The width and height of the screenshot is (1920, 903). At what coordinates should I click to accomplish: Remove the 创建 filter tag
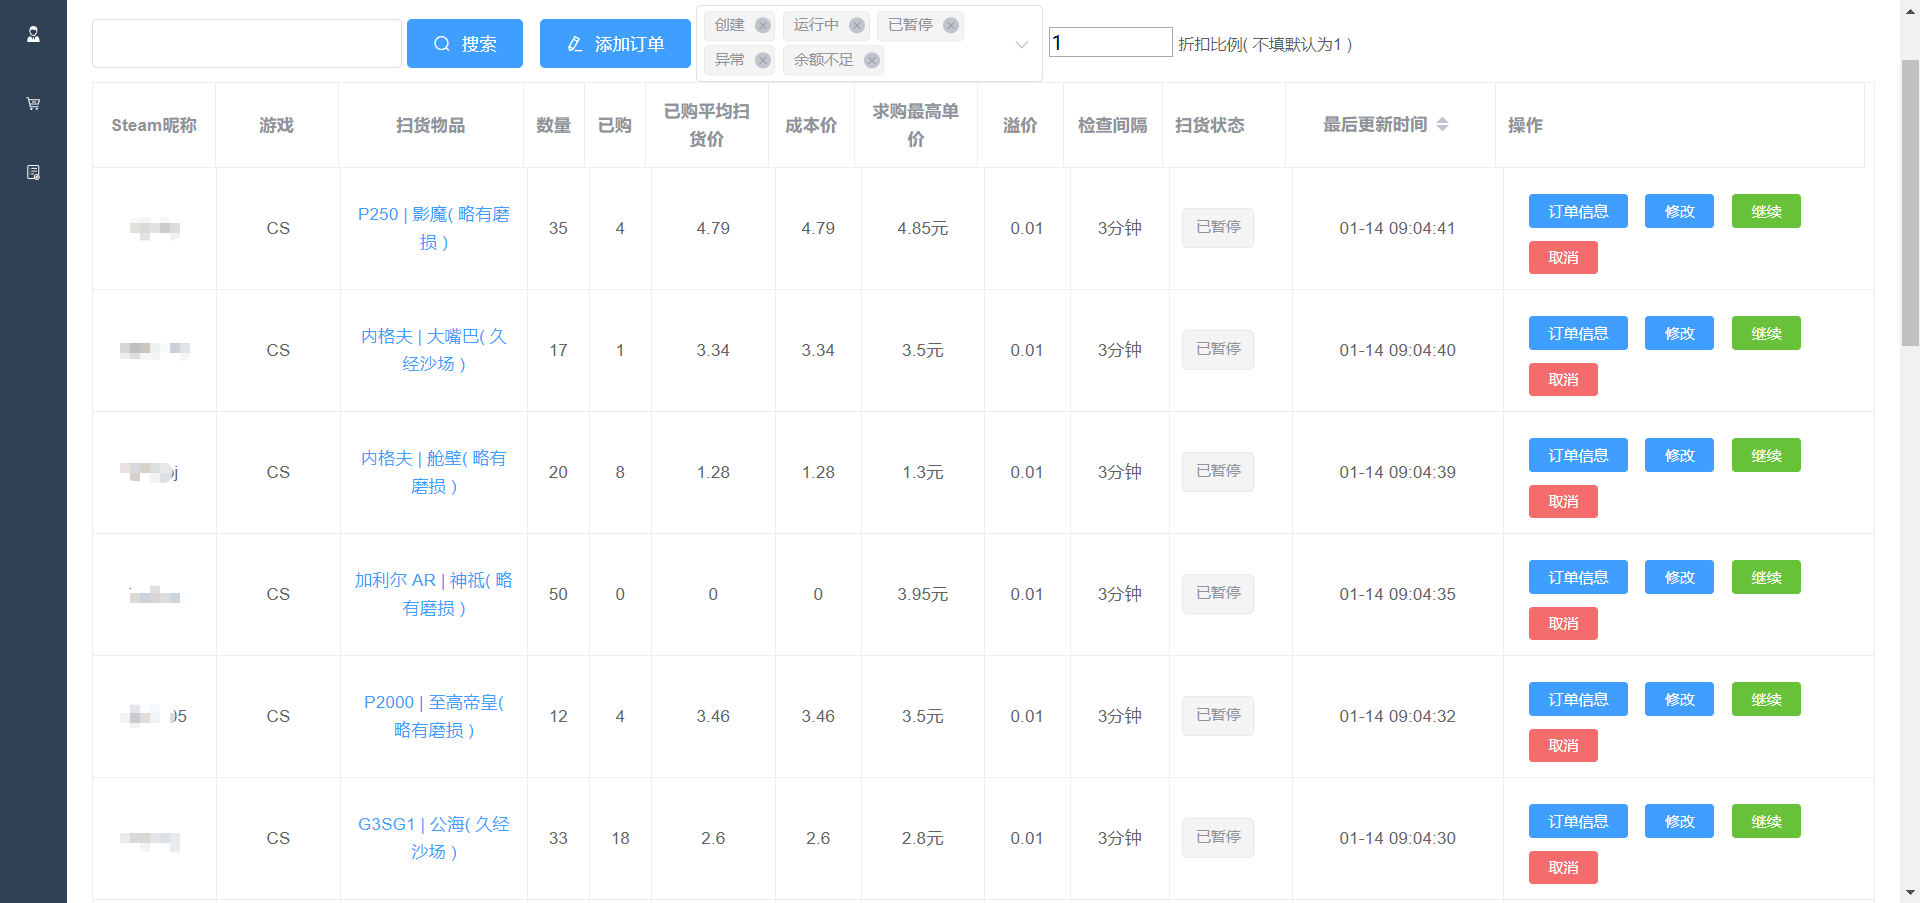tap(763, 25)
